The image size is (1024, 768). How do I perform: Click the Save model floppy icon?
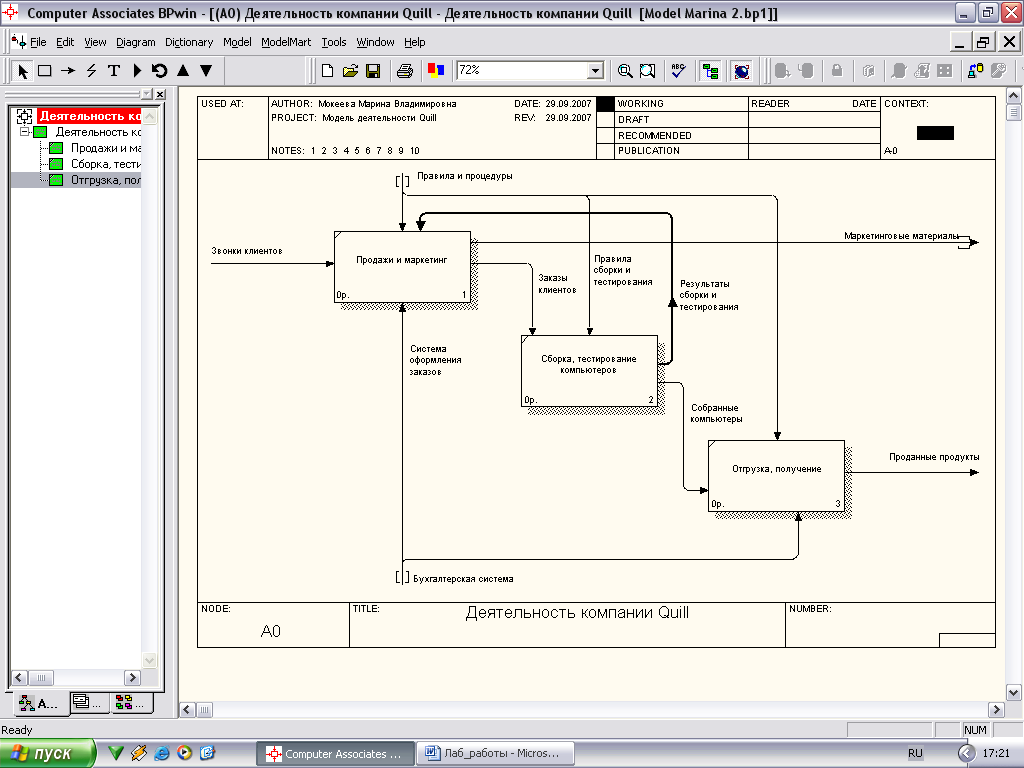(372, 71)
